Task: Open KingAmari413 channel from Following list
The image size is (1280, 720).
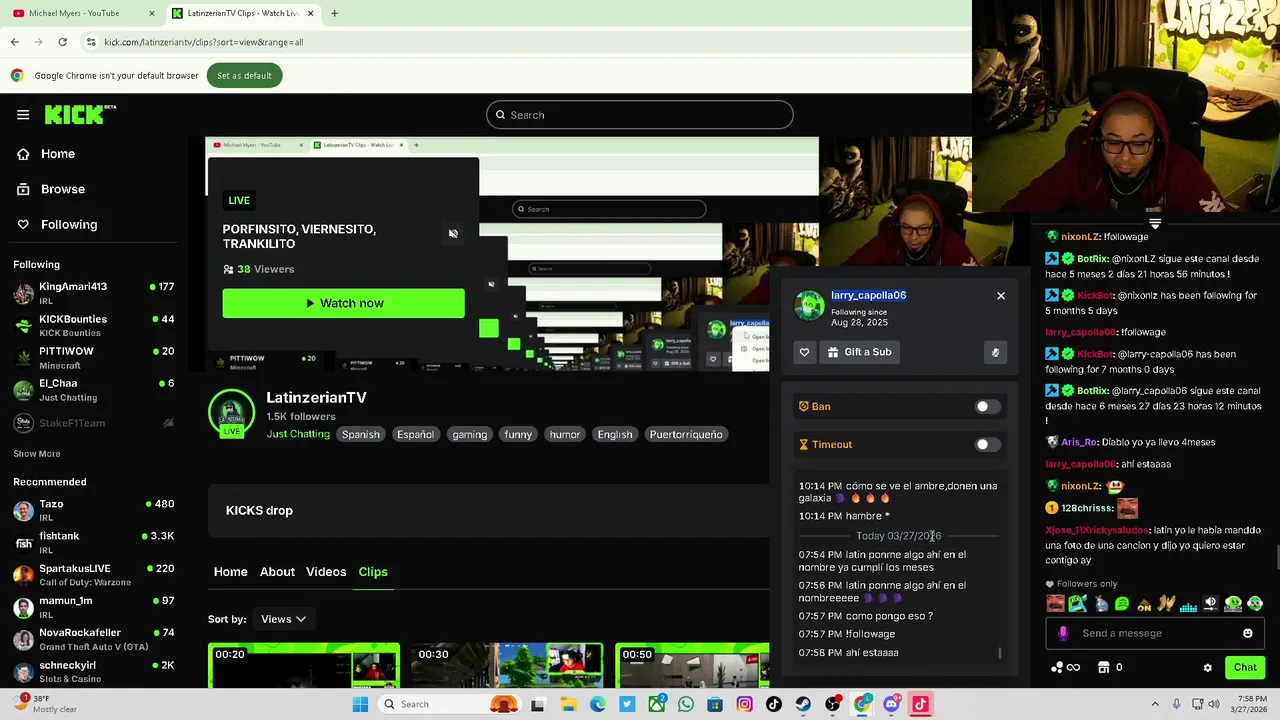Action: (94, 293)
